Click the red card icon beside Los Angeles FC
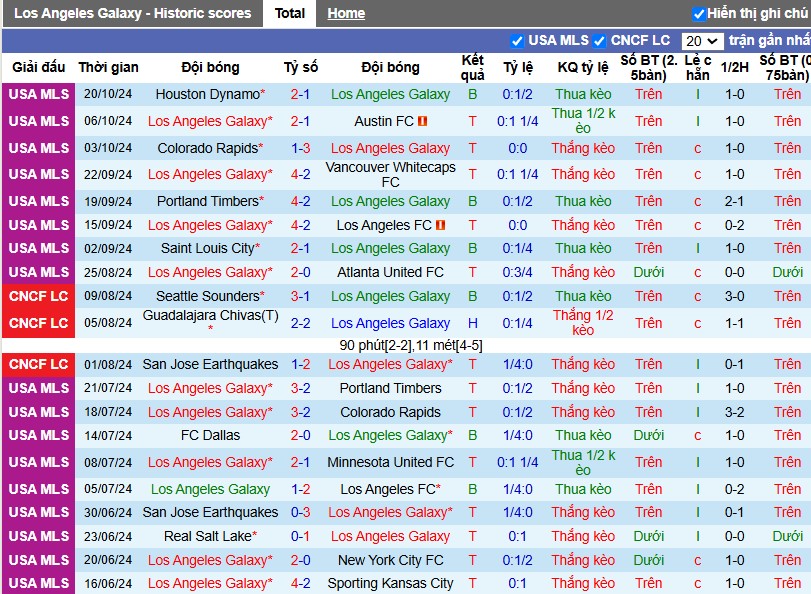 pos(440,225)
